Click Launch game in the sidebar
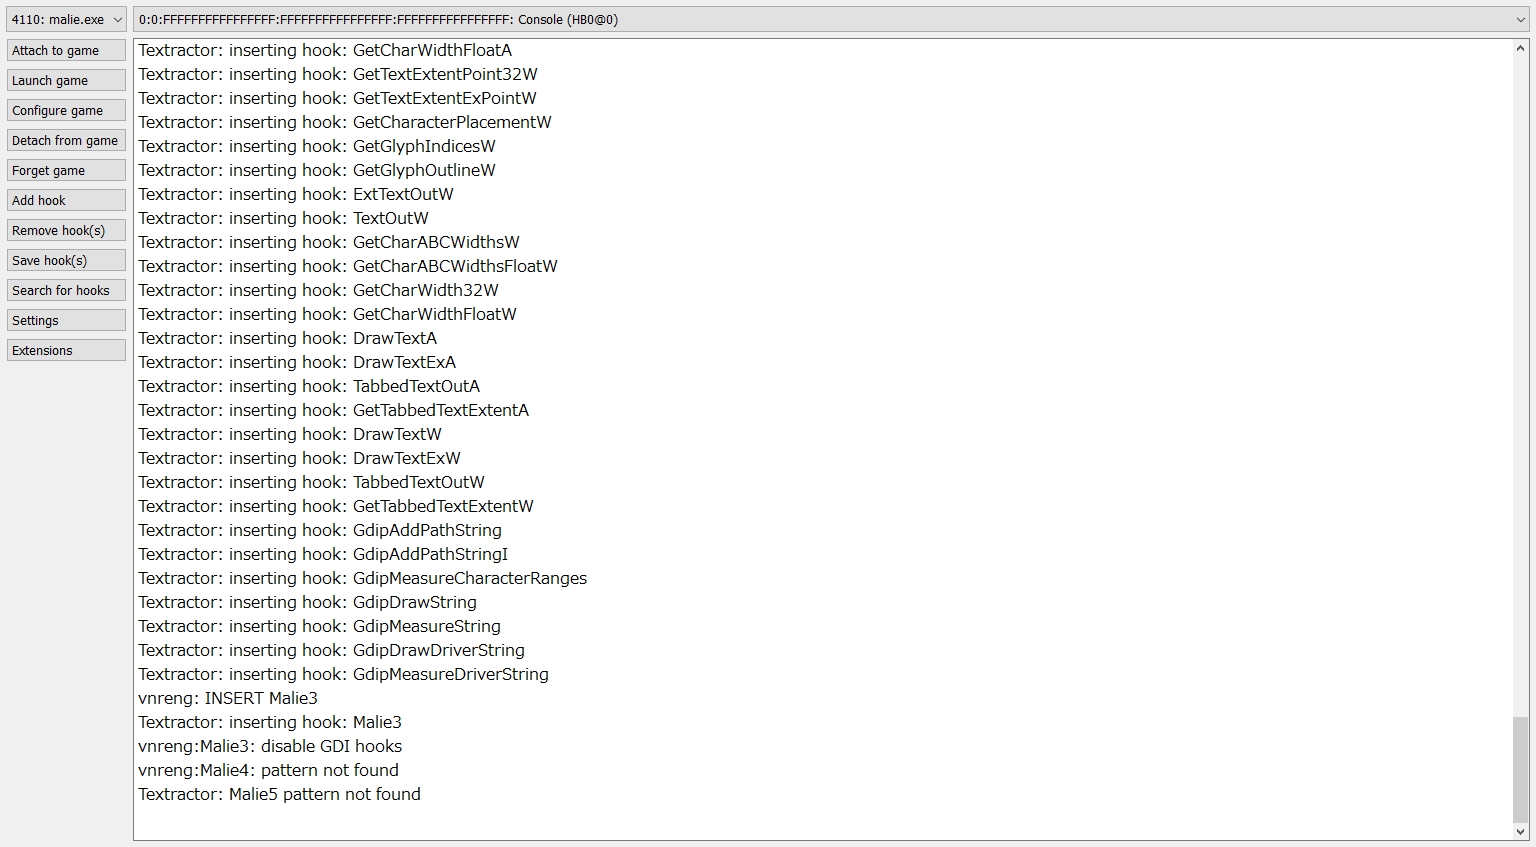 [x=65, y=80]
